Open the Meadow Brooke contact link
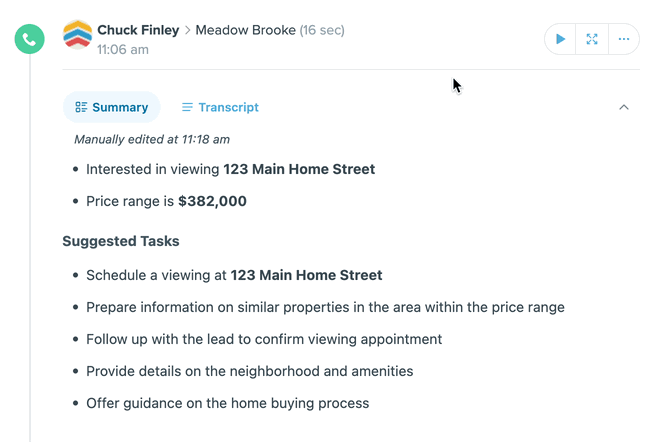 tap(245, 30)
